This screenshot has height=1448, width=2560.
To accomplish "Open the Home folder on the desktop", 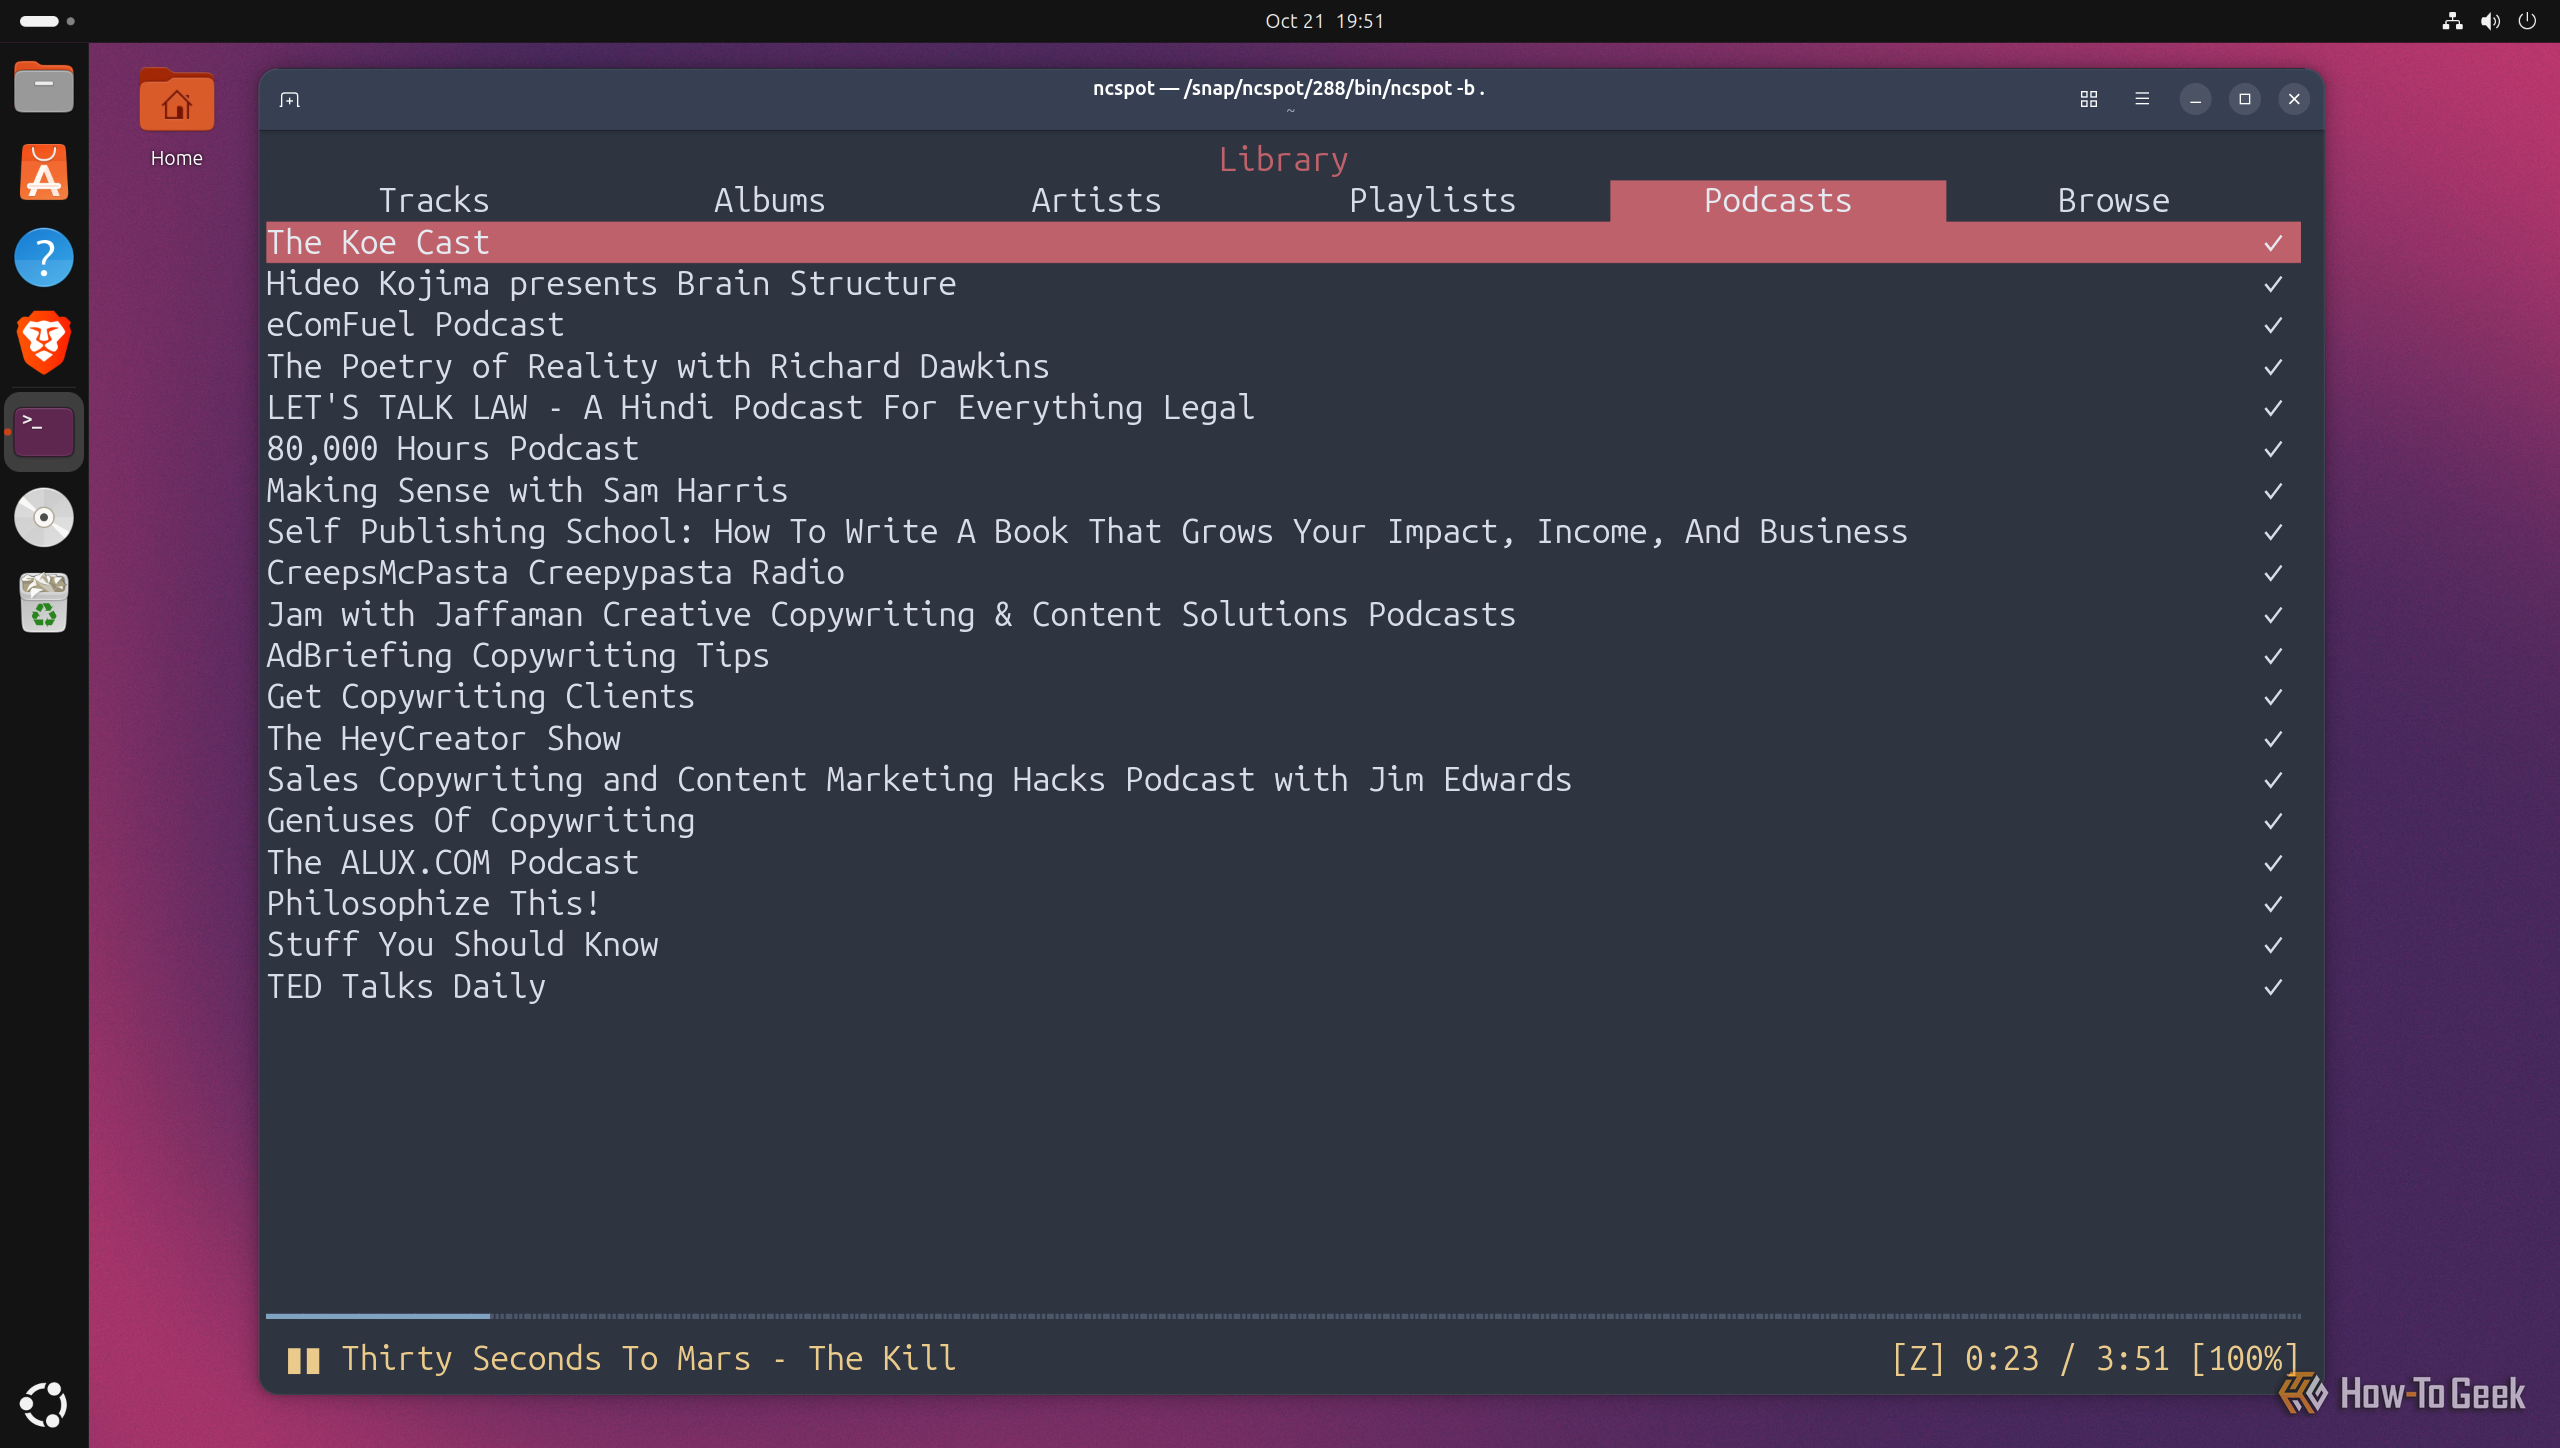I will [176, 118].
